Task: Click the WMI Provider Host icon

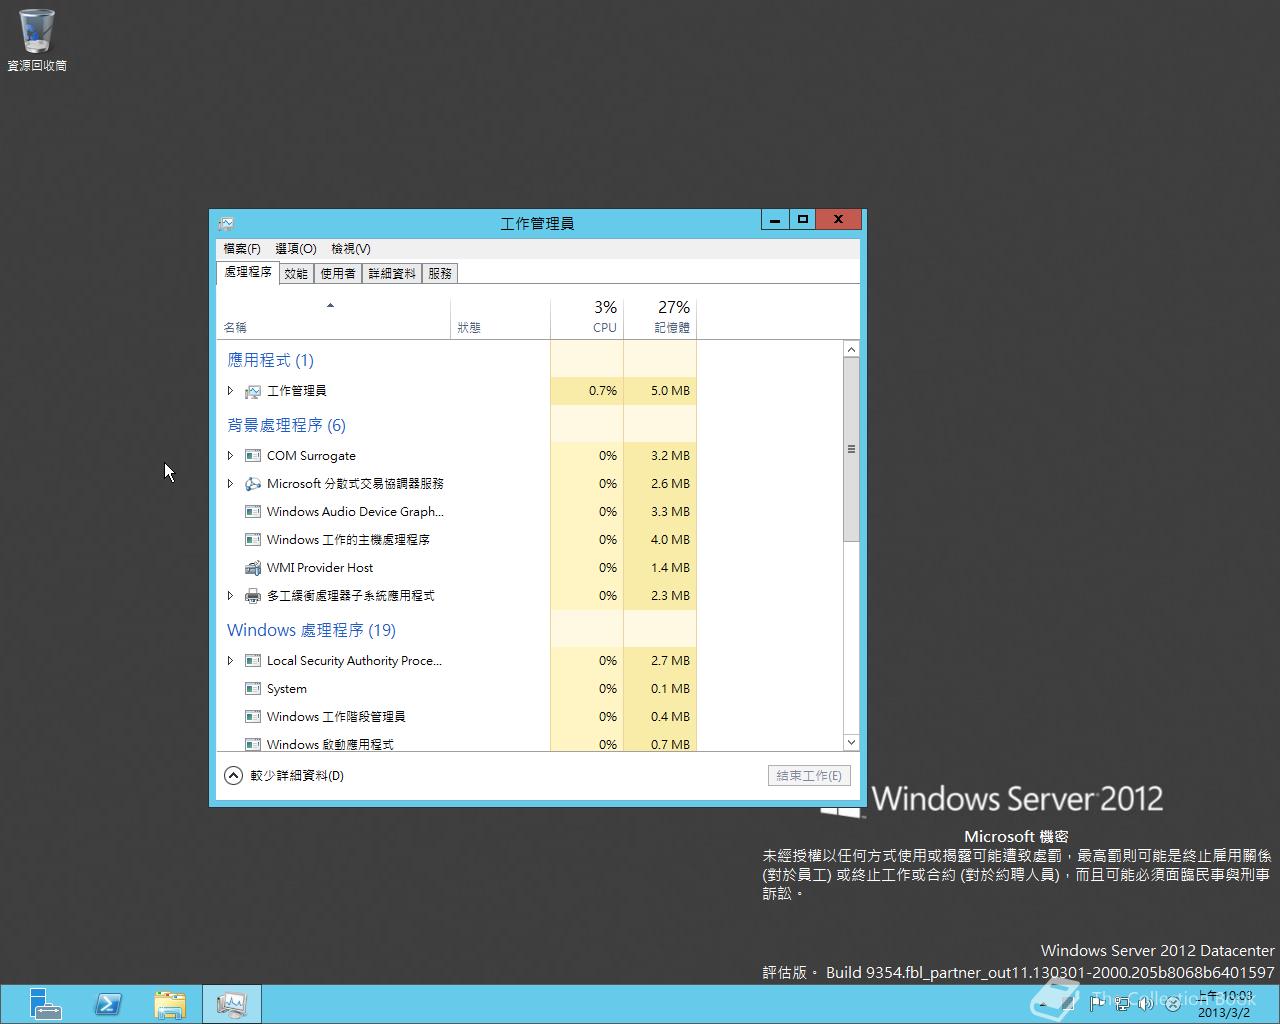Action: [253, 568]
